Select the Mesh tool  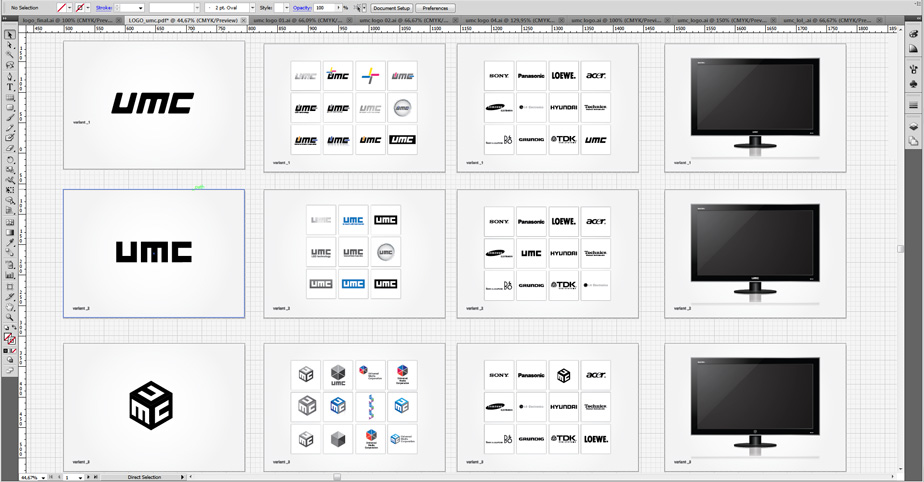coord(10,222)
